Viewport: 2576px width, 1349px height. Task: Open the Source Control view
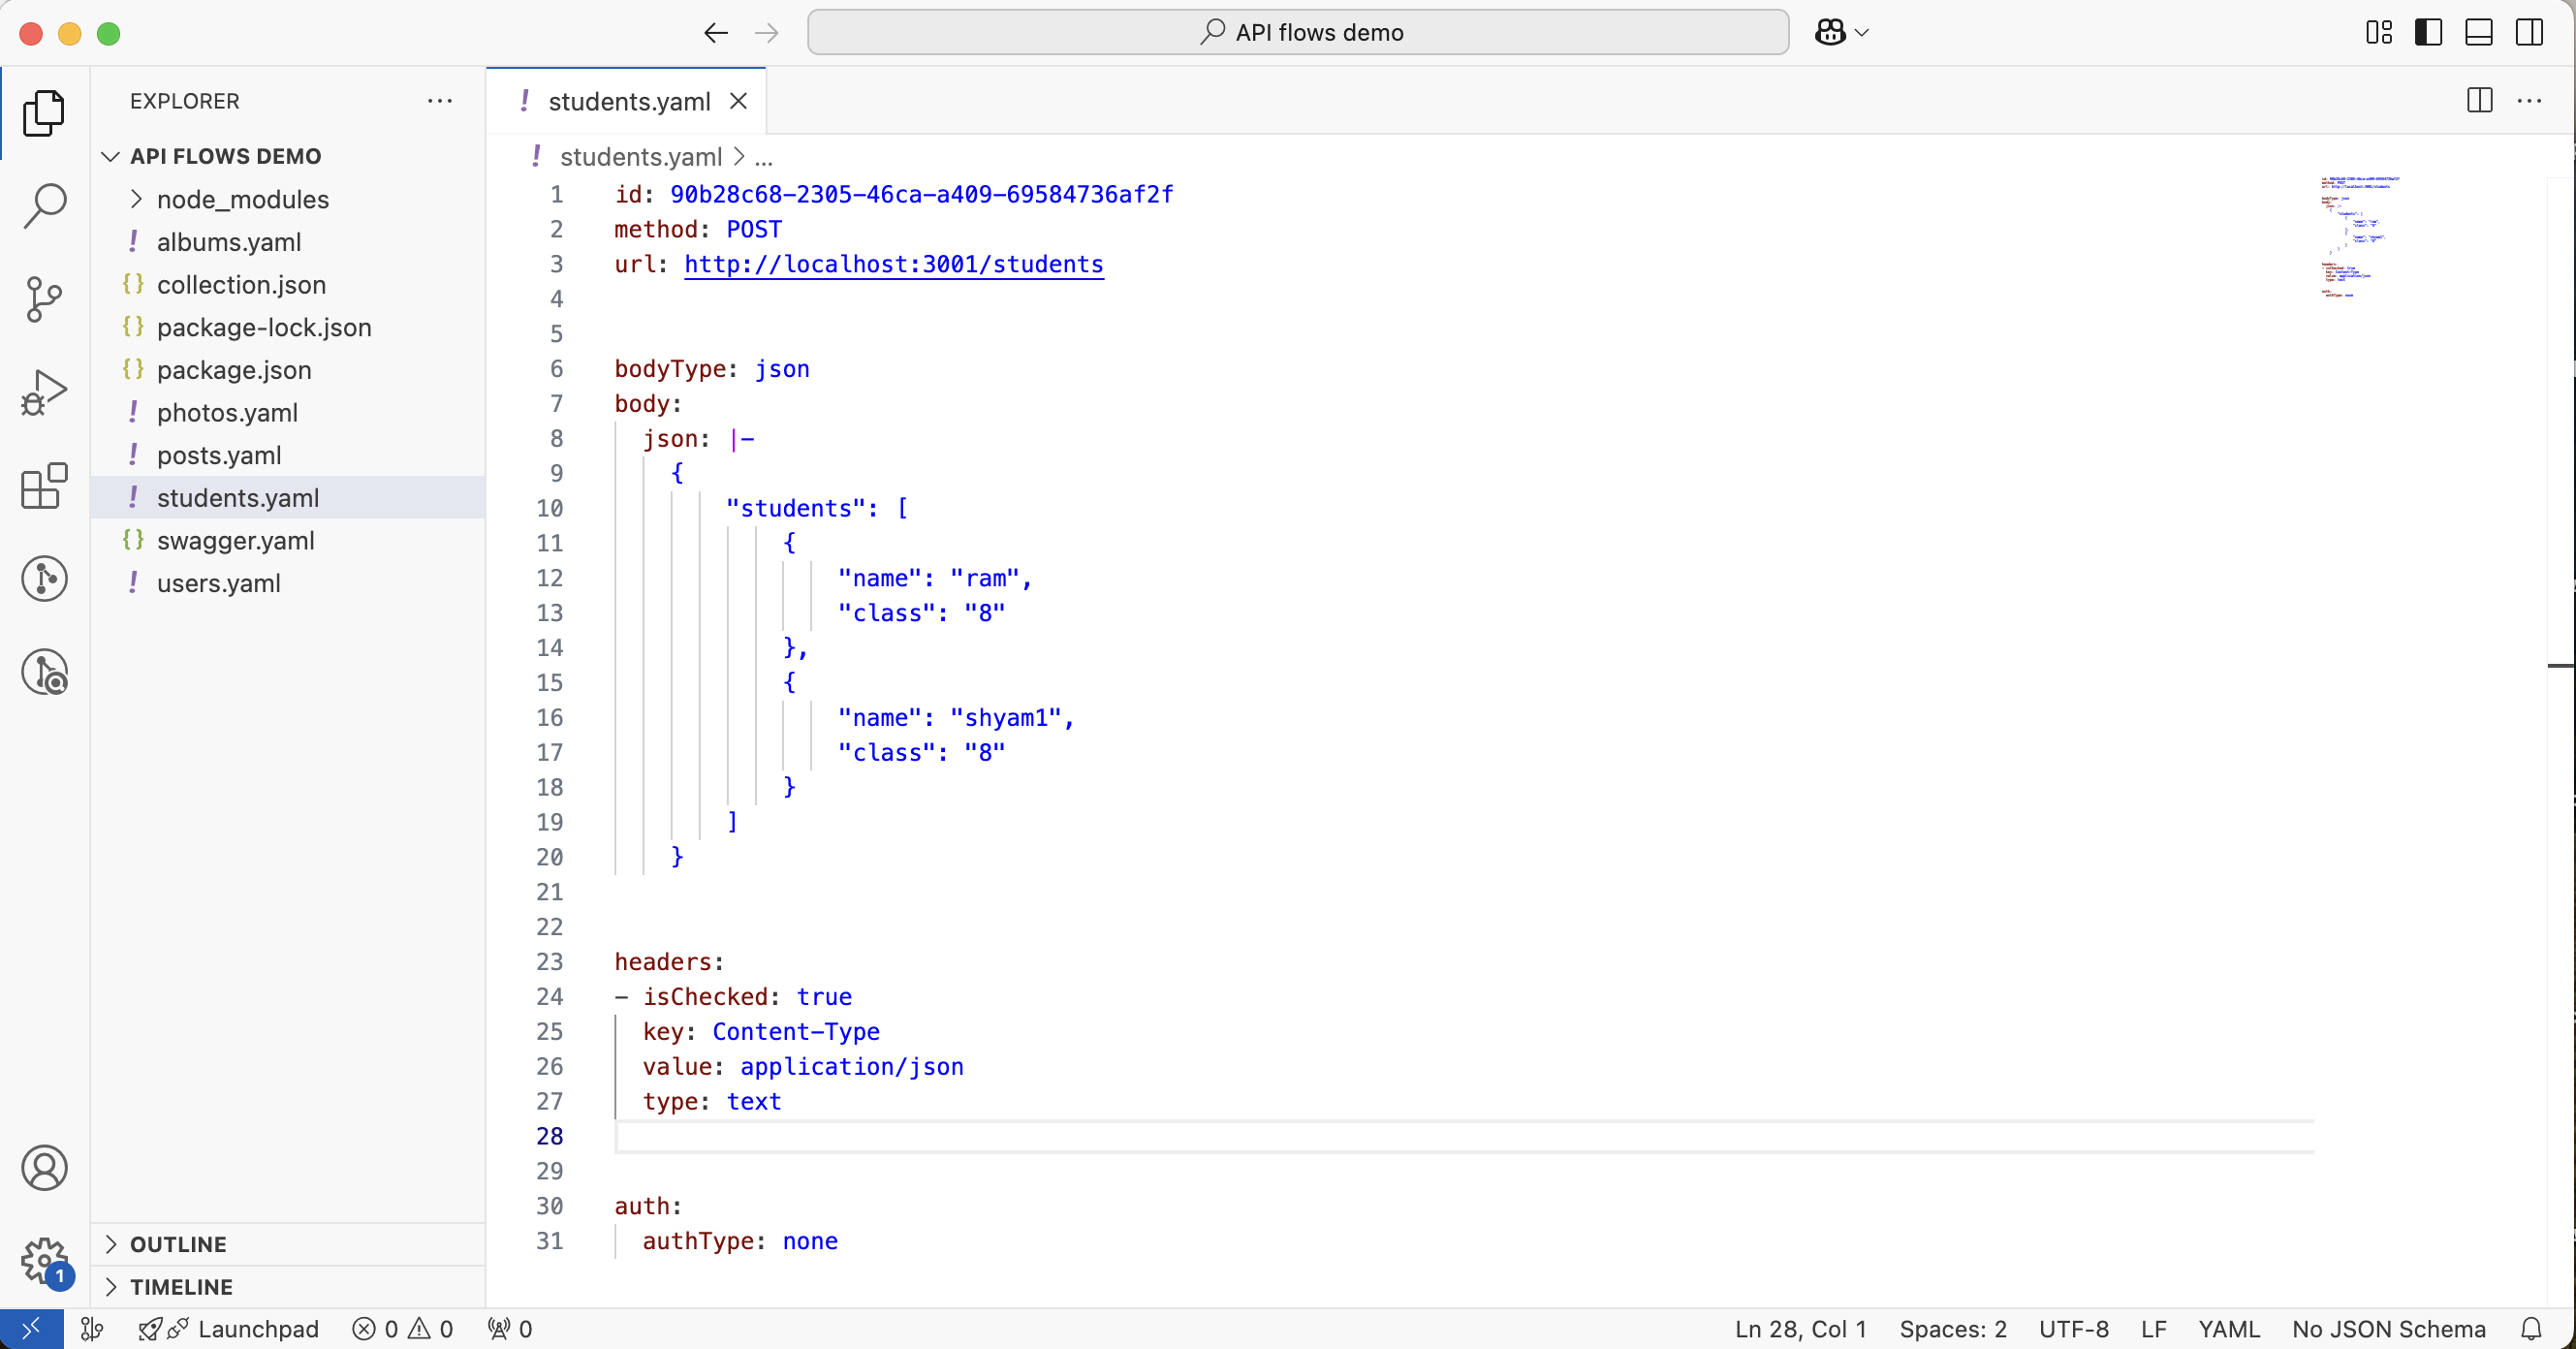44,299
